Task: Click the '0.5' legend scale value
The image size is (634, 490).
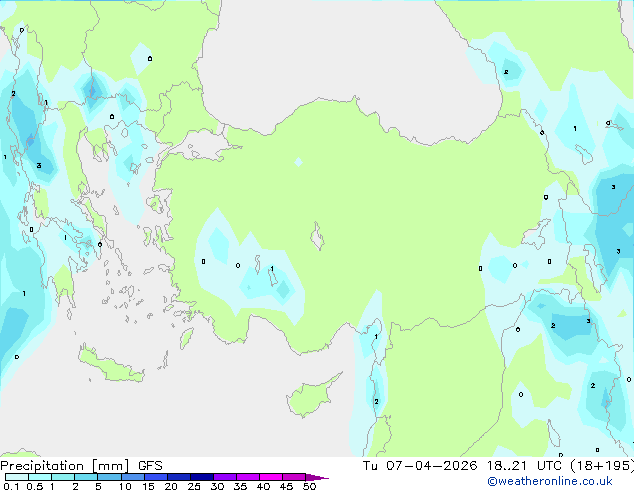Action: [x=34, y=486]
